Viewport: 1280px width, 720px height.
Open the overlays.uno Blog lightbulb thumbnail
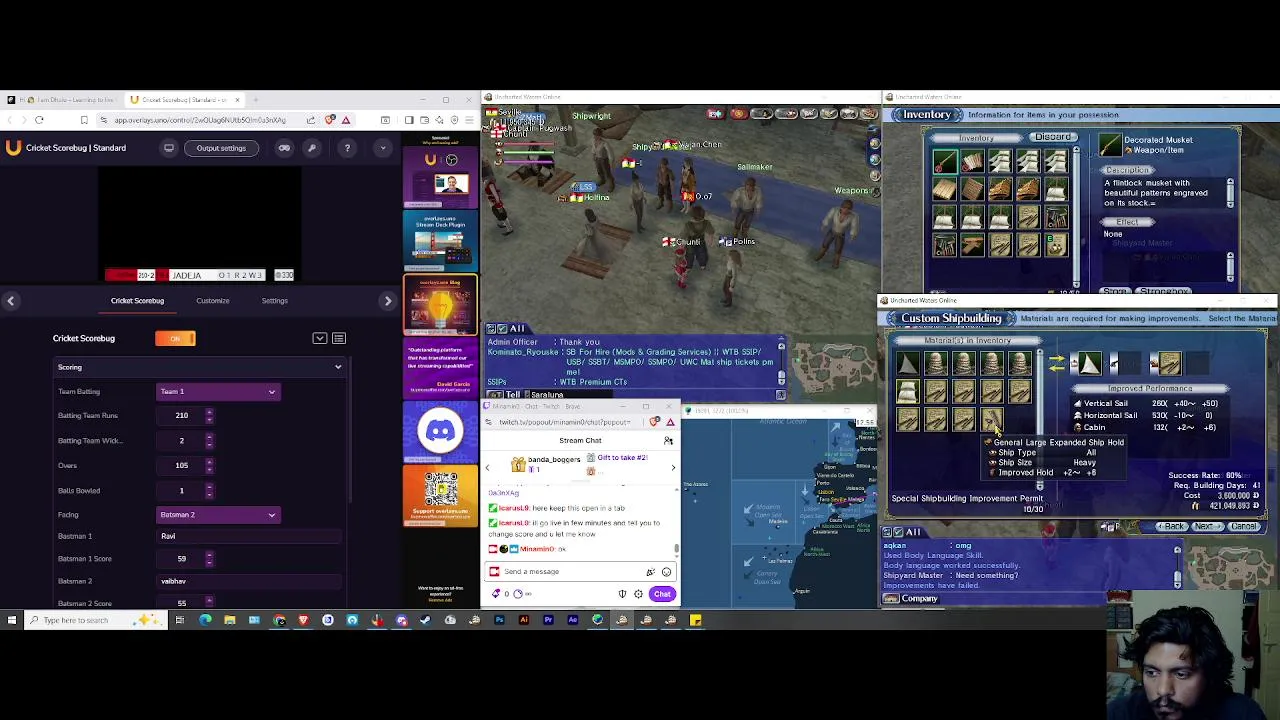440,306
